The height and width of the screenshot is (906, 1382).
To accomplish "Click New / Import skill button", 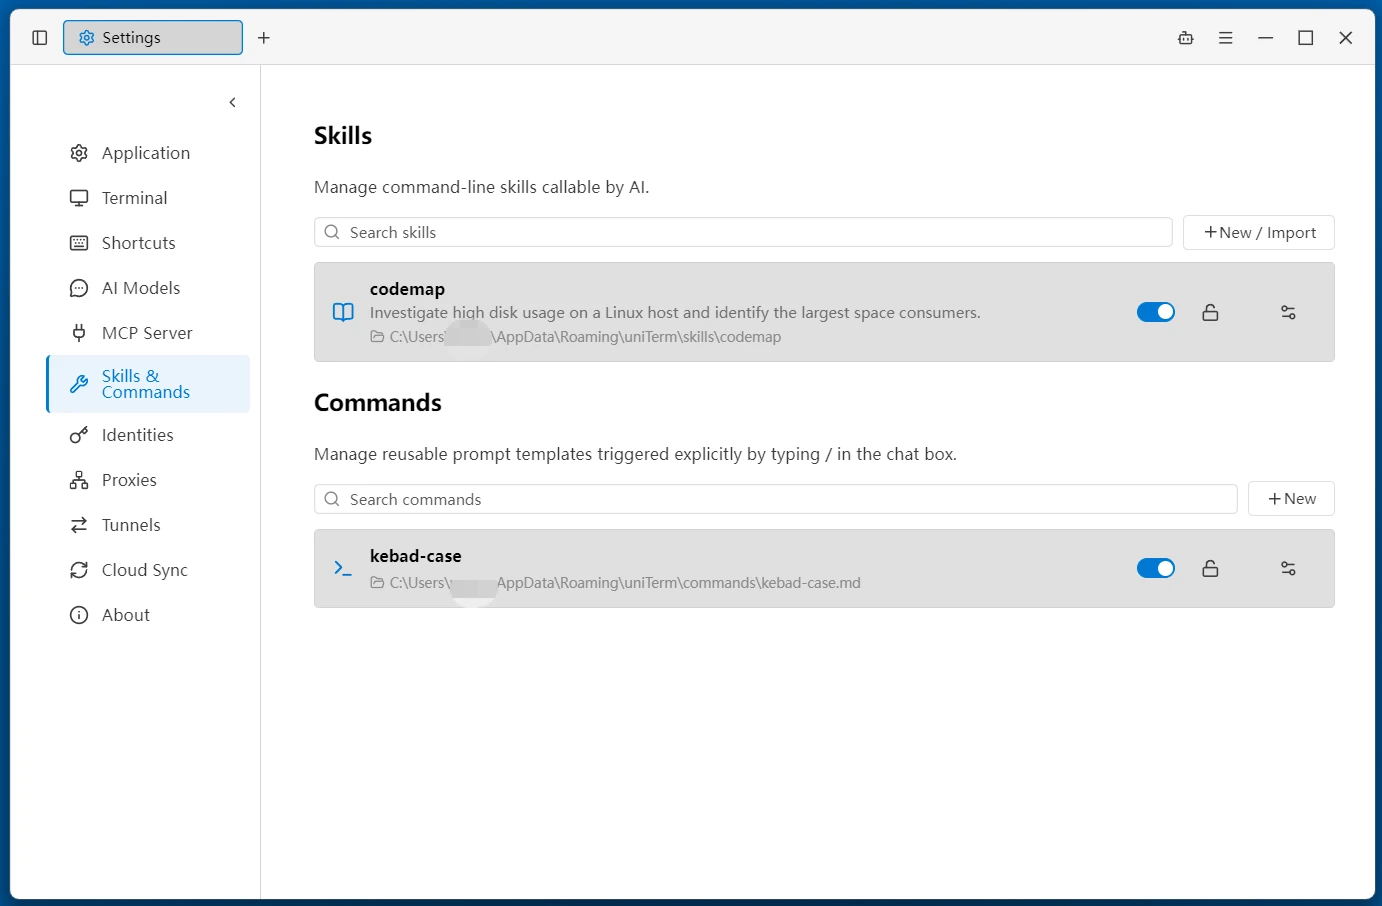I will (1259, 232).
